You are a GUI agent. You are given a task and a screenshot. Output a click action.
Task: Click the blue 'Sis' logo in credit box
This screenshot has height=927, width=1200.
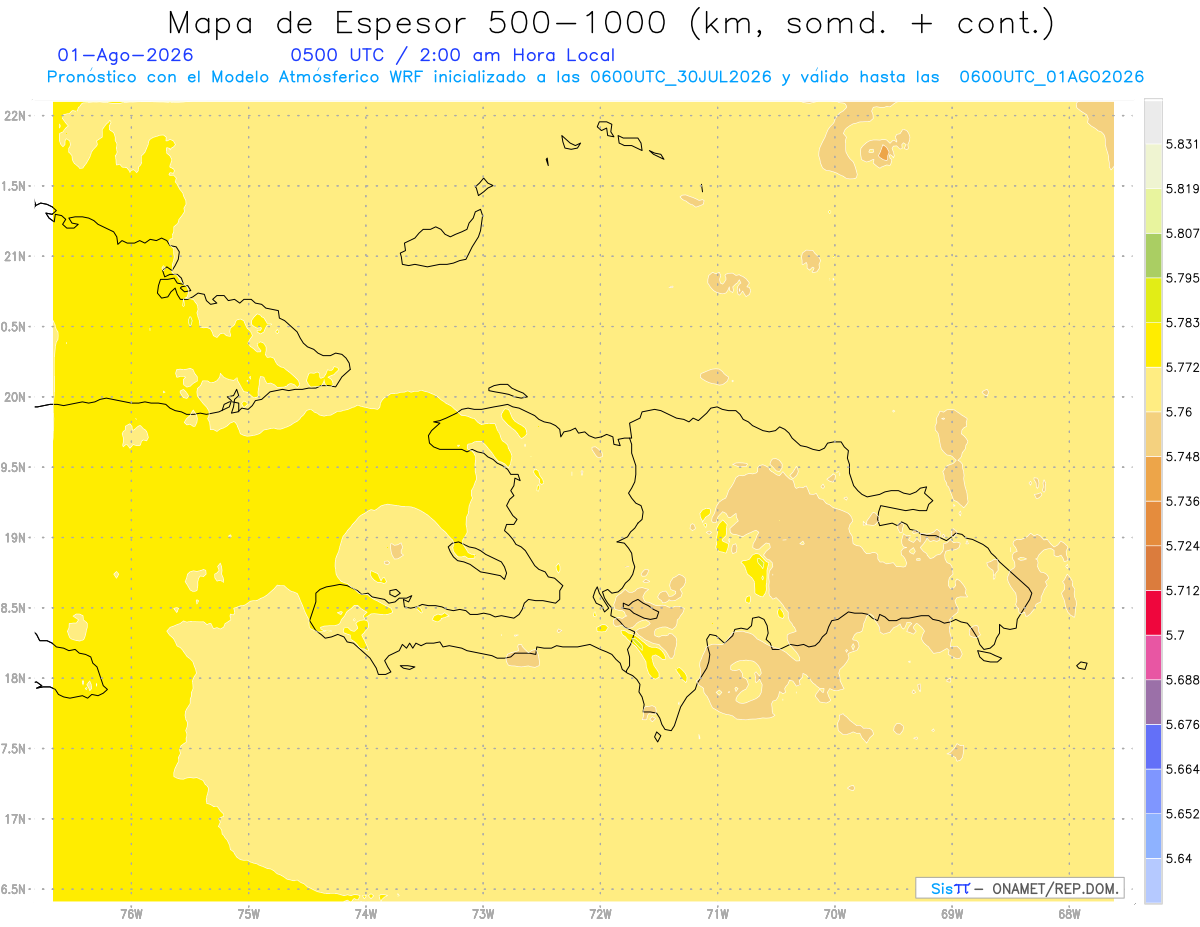pyautogui.click(x=941, y=888)
